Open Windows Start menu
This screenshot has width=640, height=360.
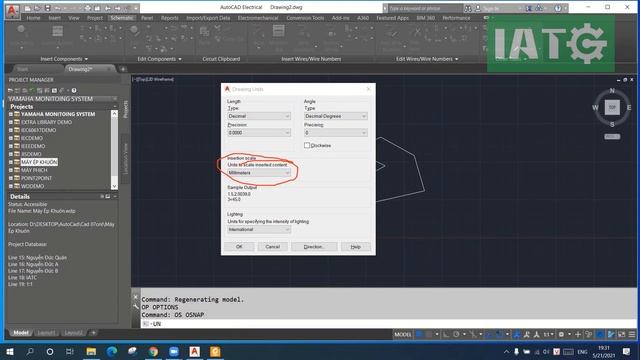tap(10, 351)
